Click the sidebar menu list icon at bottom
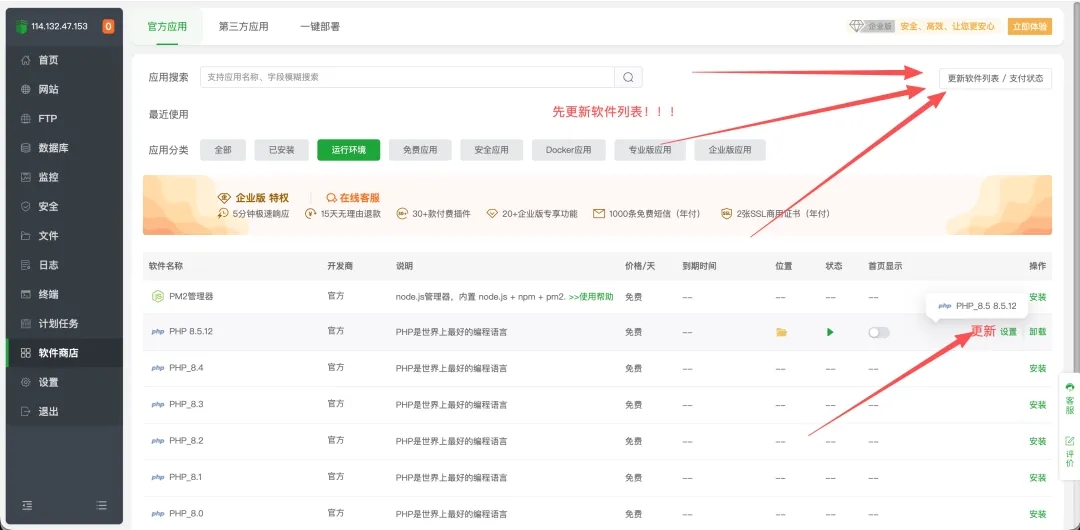This screenshot has width=1080, height=530. [101, 505]
